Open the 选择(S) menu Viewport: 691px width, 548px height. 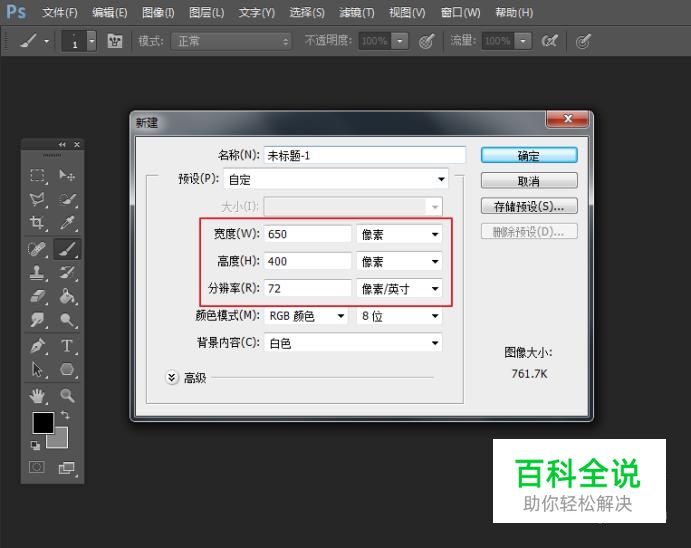(307, 12)
